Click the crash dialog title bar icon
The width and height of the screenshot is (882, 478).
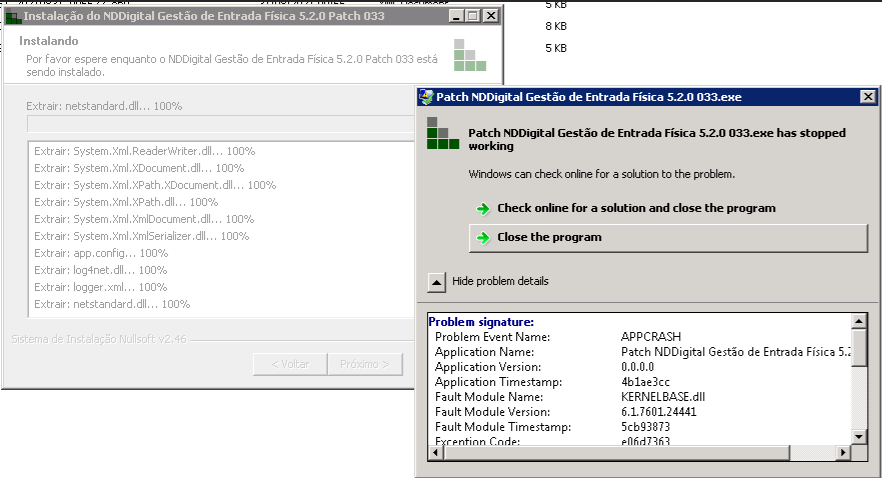(x=428, y=97)
